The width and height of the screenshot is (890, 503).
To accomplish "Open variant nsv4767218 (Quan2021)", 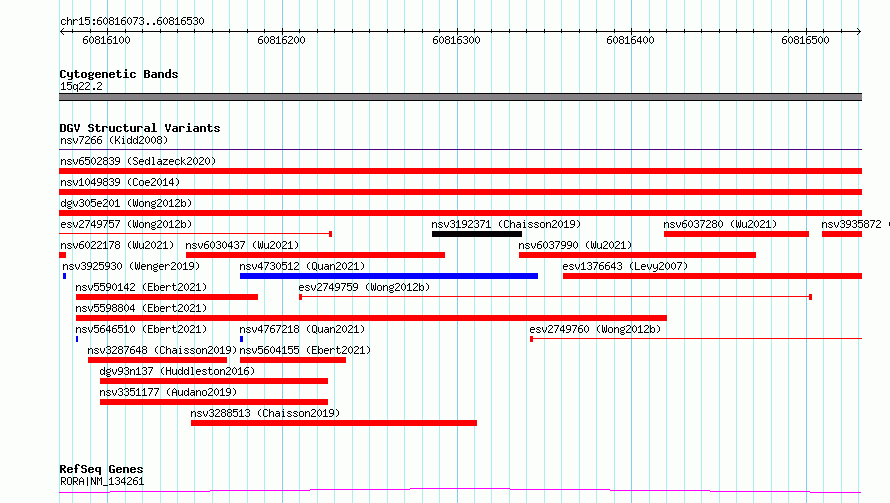I will pos(302,329).
